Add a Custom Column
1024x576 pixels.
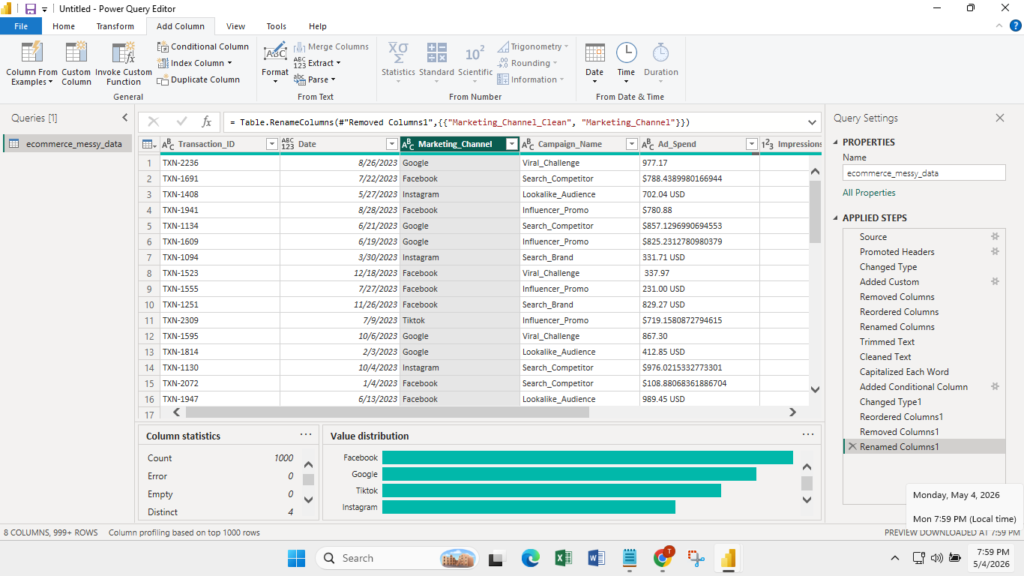[76, 63]
